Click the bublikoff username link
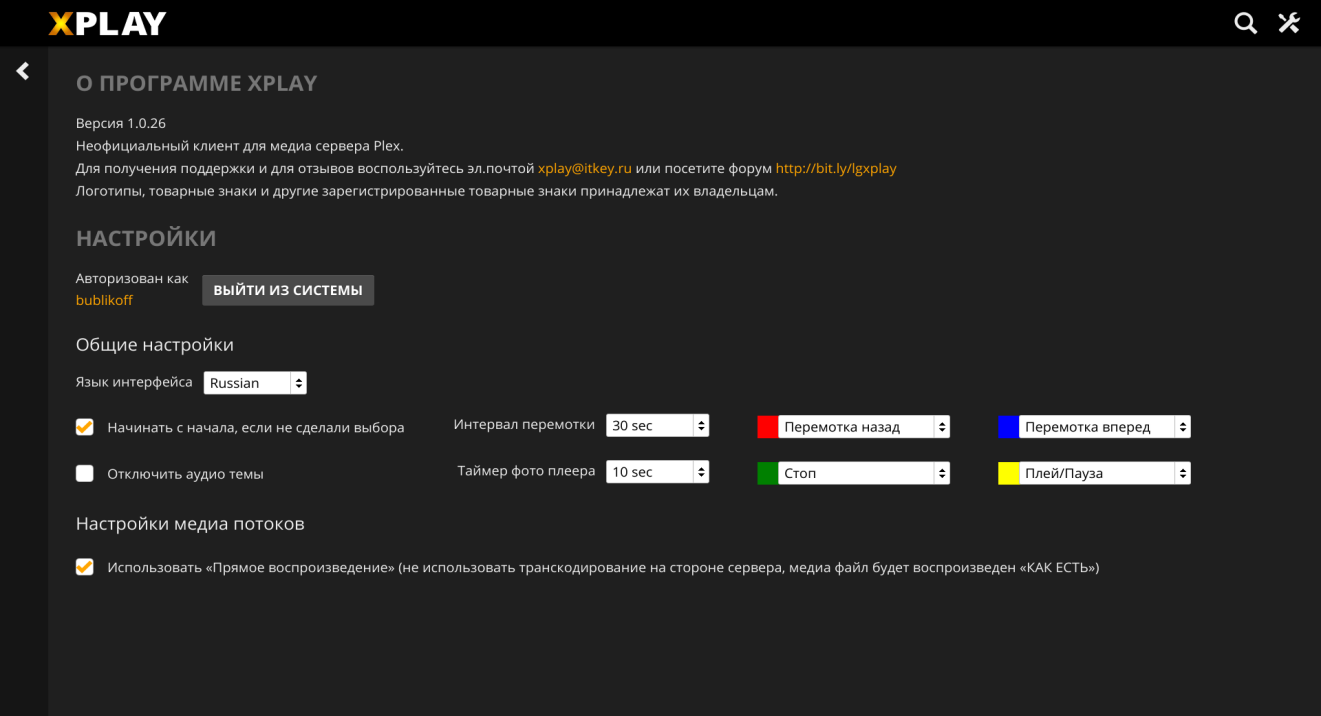The height and width of the screenshot is (716, 1321). (104, 300)
